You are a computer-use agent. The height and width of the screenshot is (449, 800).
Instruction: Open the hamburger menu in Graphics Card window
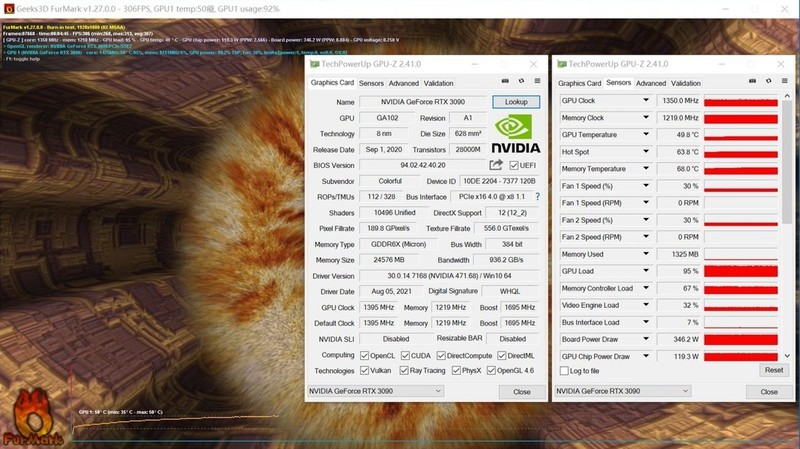(x=537, y=81)
